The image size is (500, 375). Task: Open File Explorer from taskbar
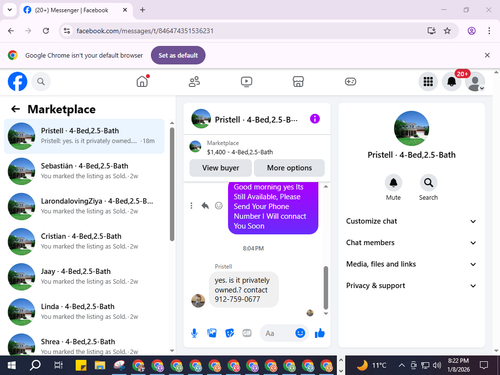100,365
